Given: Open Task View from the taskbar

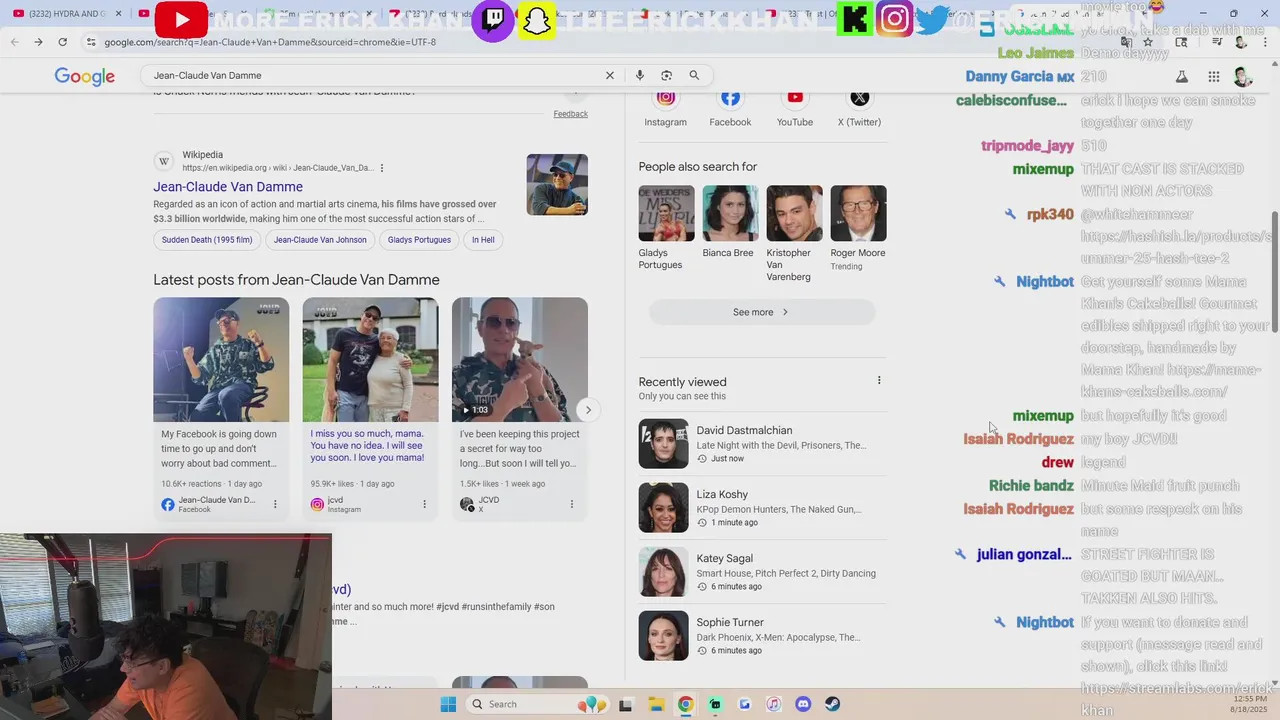Looking at the screenshot, I should [x=625, y=704].
